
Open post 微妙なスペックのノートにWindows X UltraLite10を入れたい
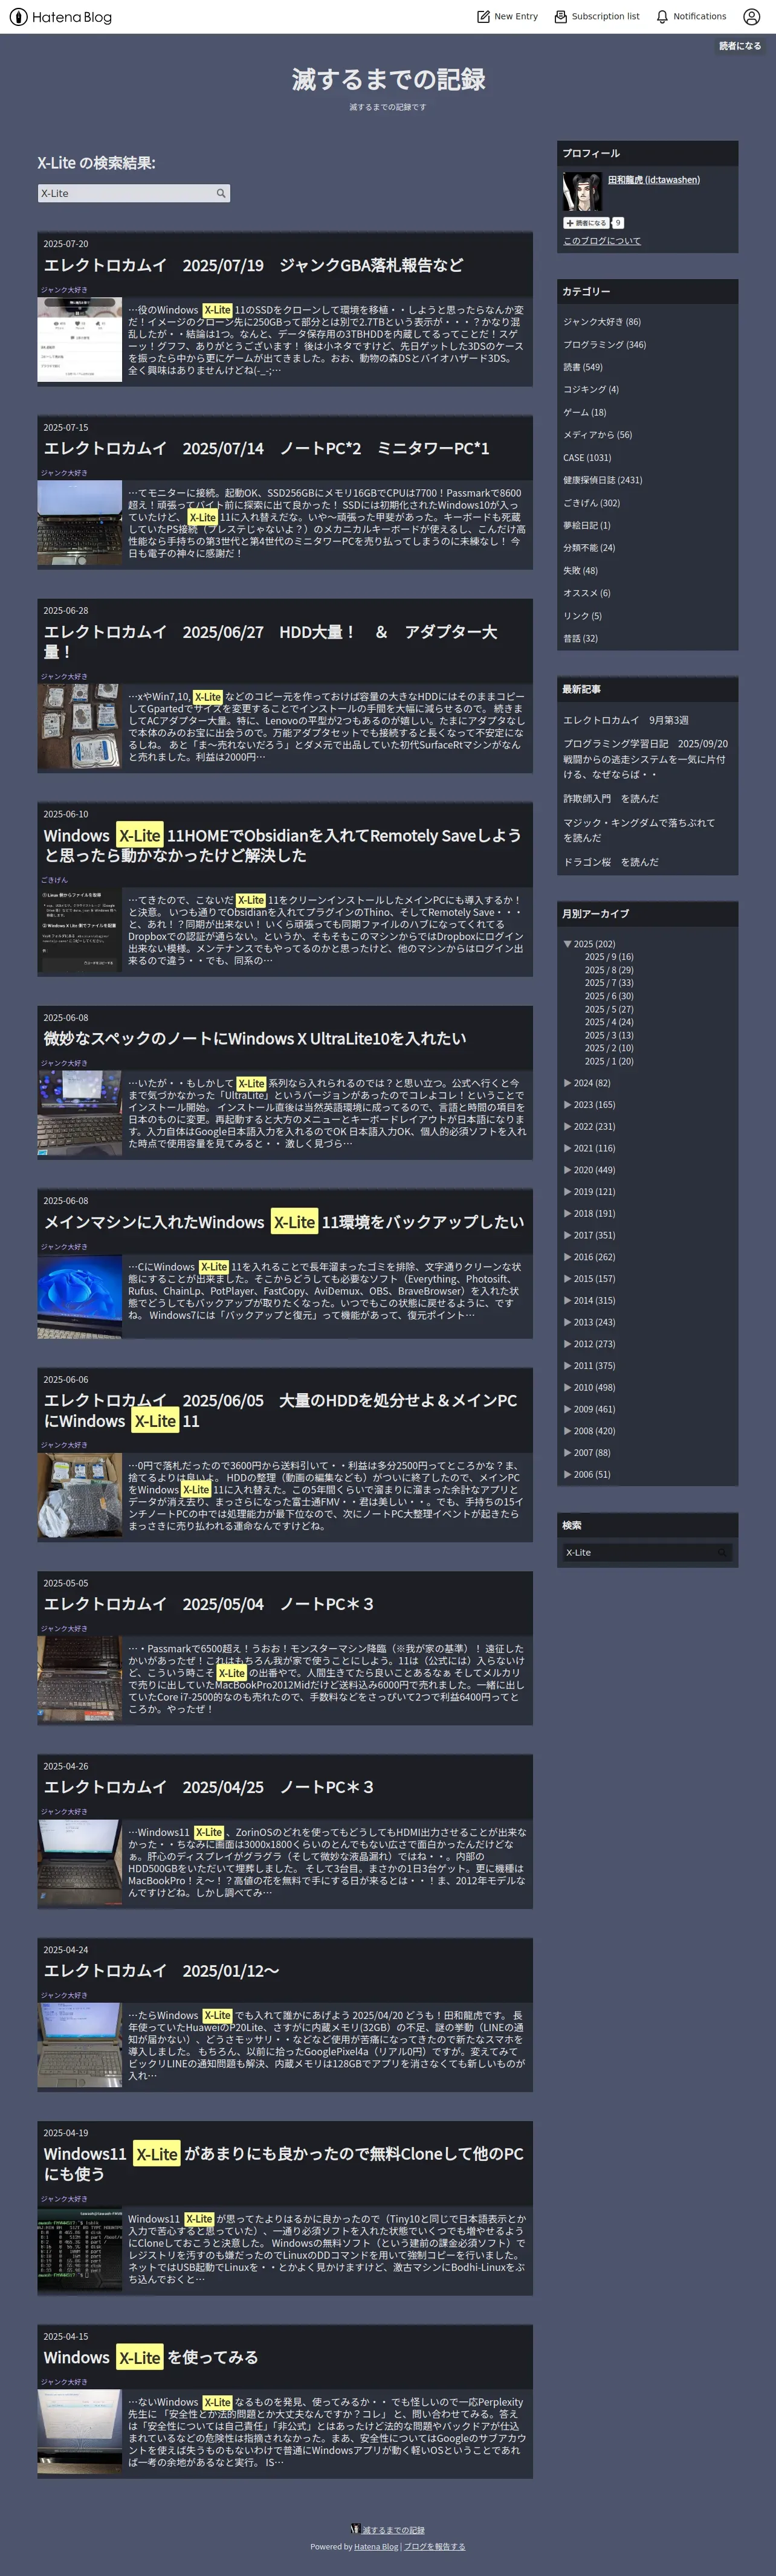(x=254, y=1038)
